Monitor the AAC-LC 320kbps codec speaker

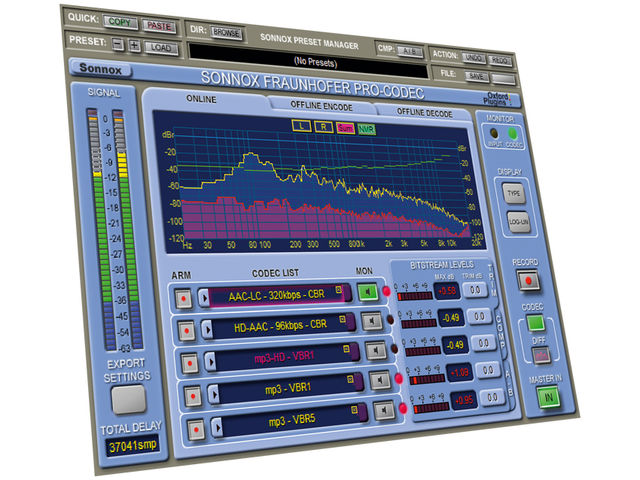[368, 292]
